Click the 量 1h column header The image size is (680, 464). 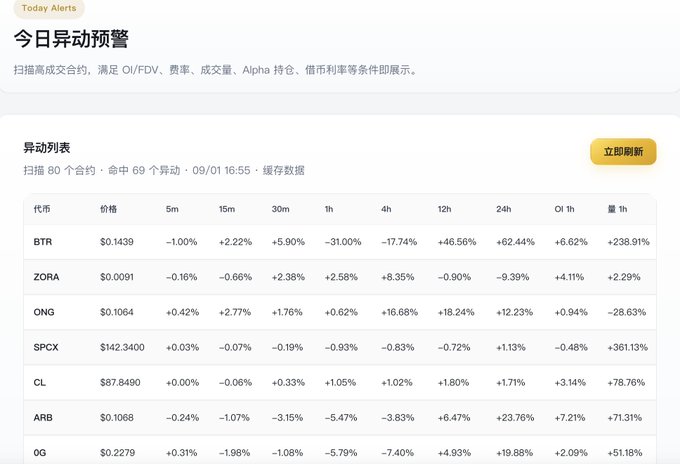pos(617,209)
